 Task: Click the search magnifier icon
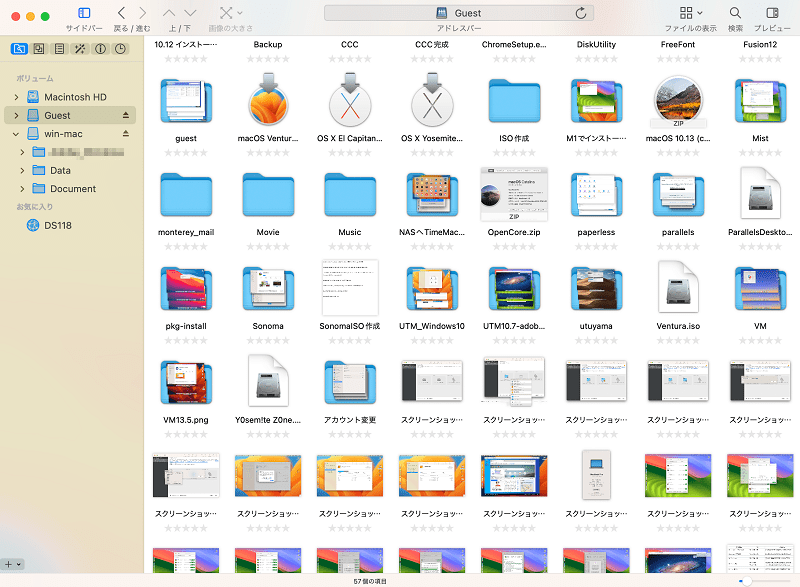coord(735,13)
